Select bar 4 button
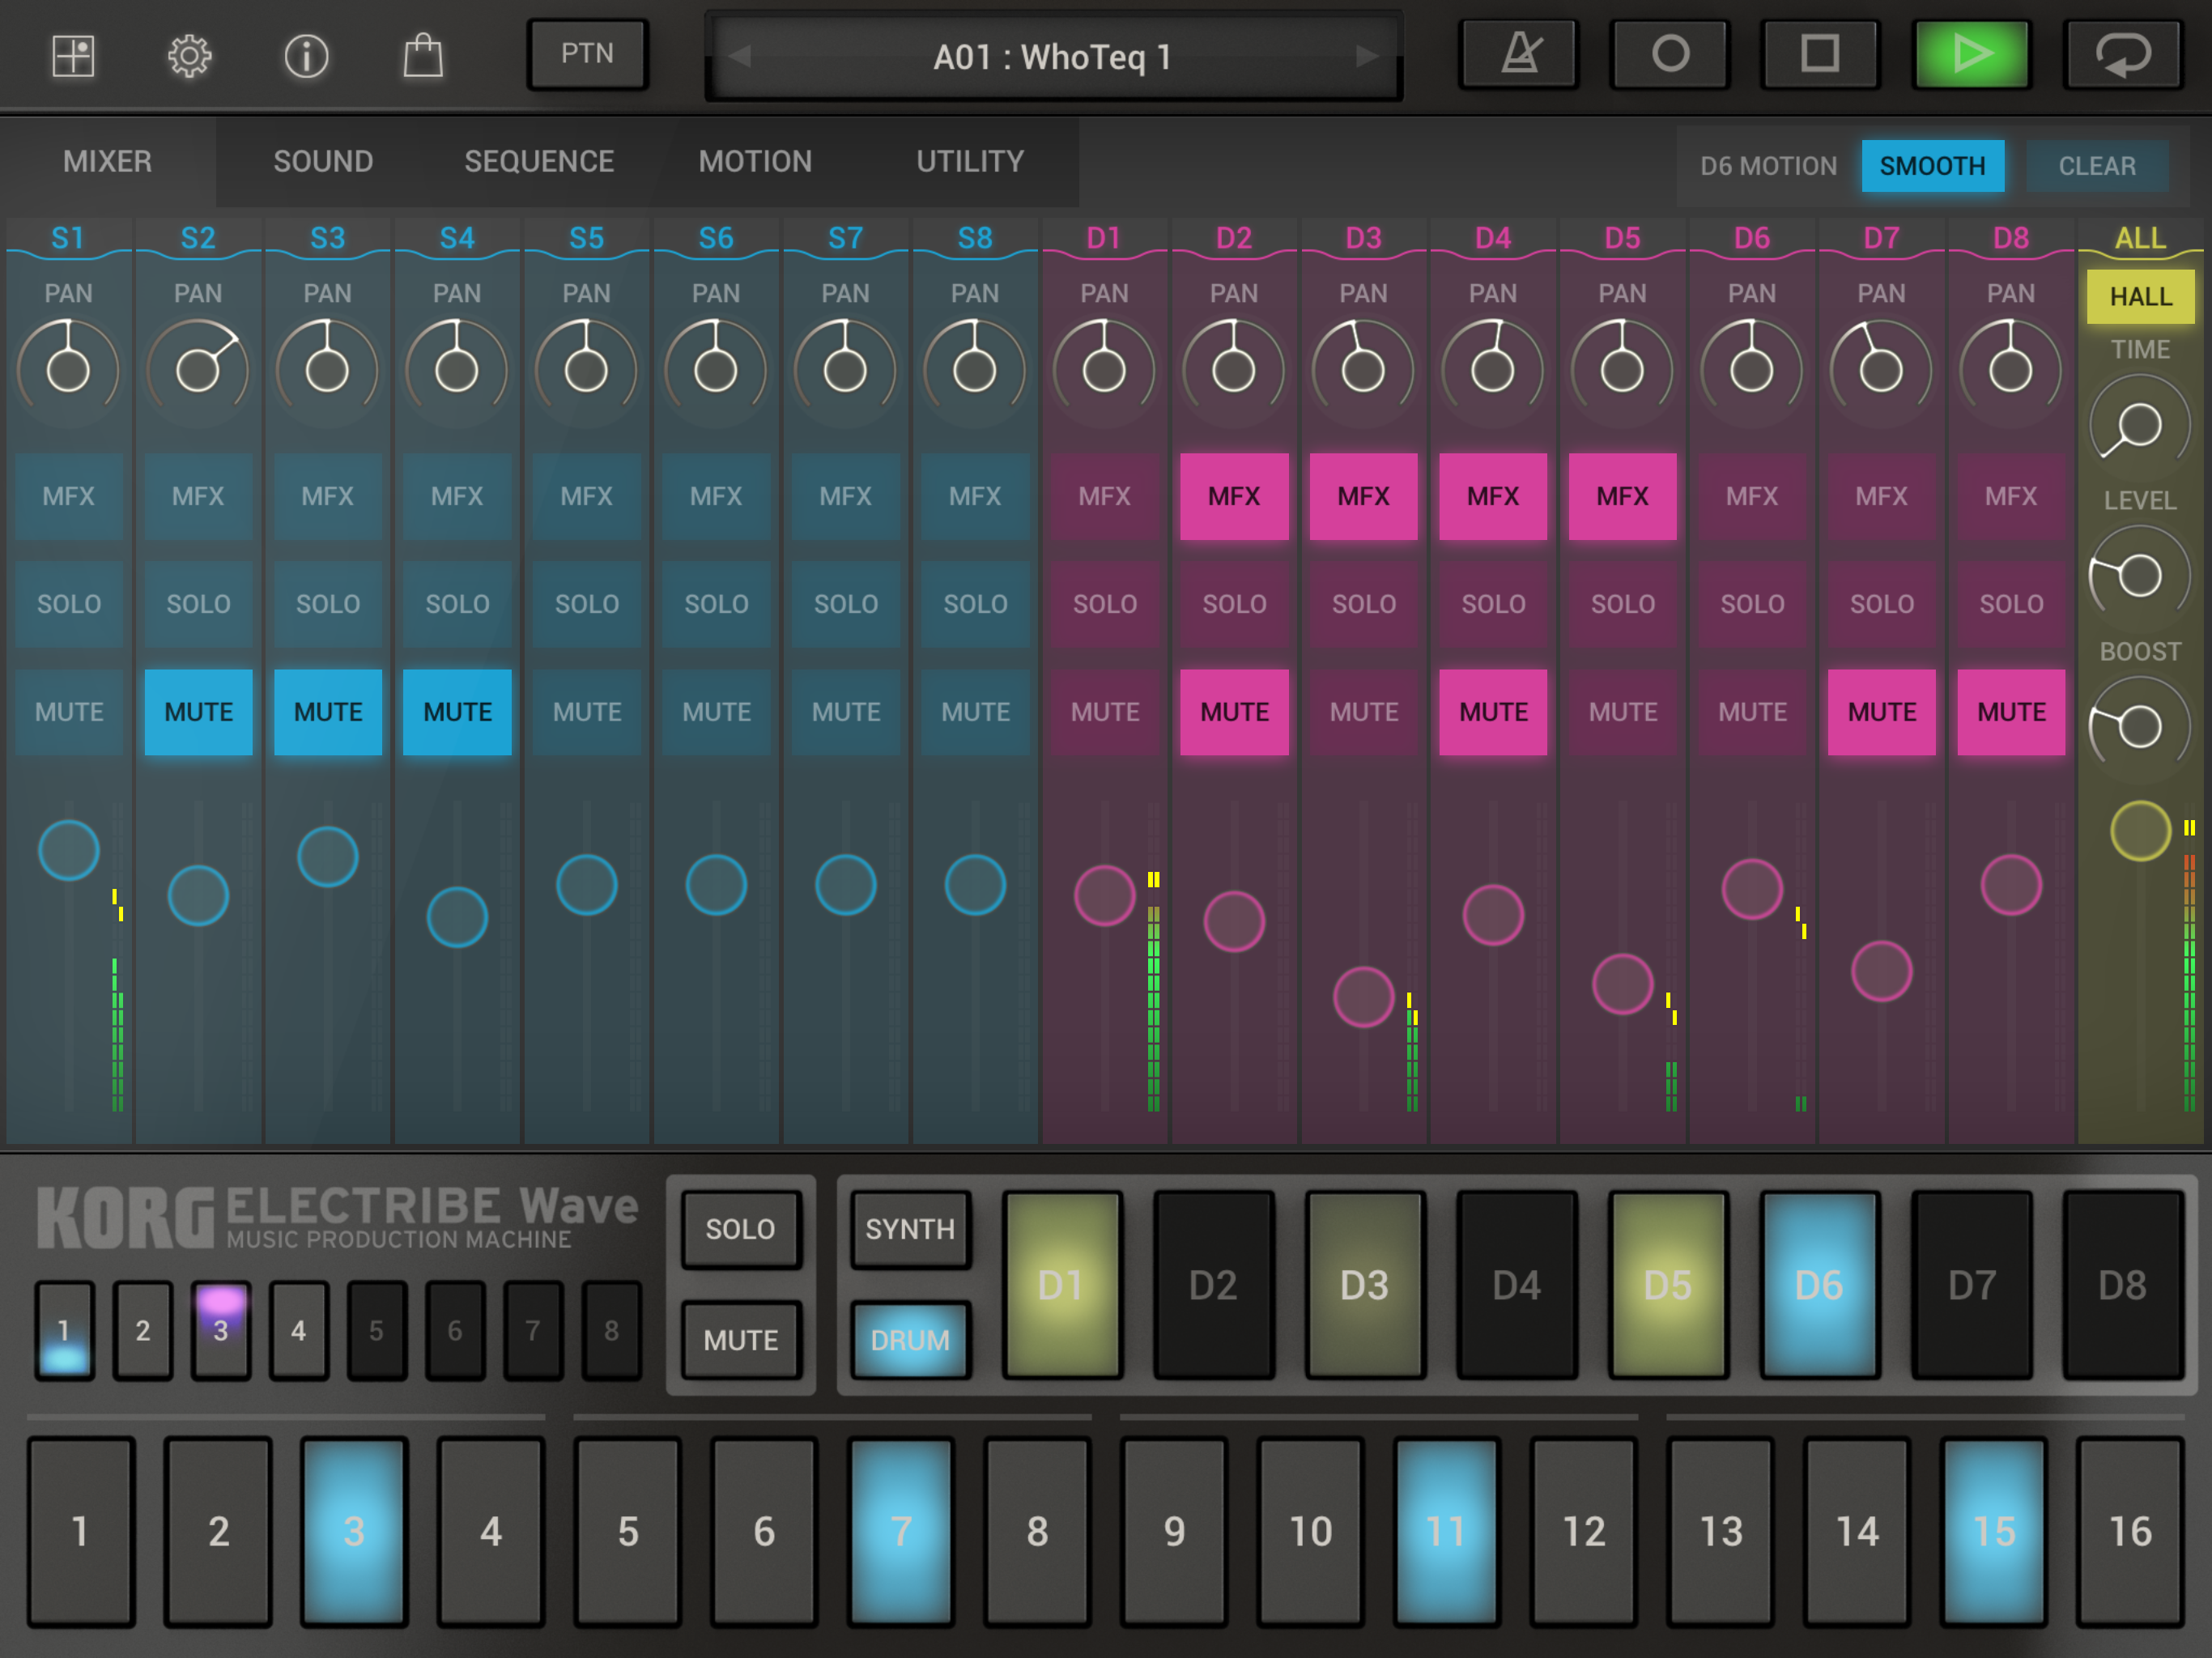This screenshot has height=1658, width=2212. coord(298,1331)
